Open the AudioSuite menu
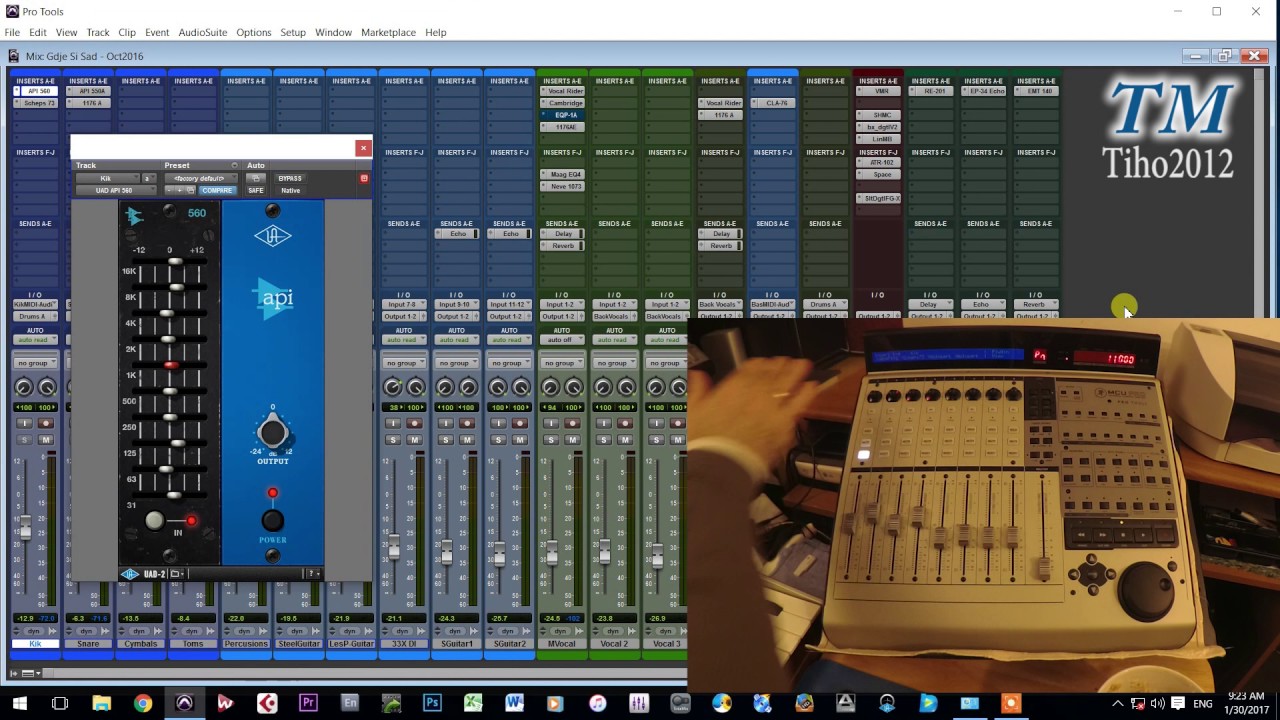This screenshot has width=1280, height=720. click(203, 33)
